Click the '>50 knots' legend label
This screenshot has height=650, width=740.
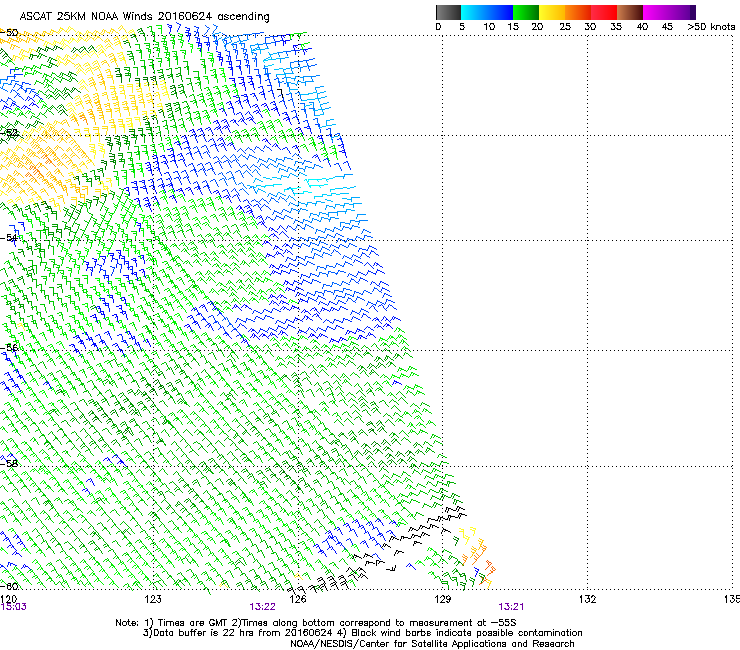tap(711, 27)
